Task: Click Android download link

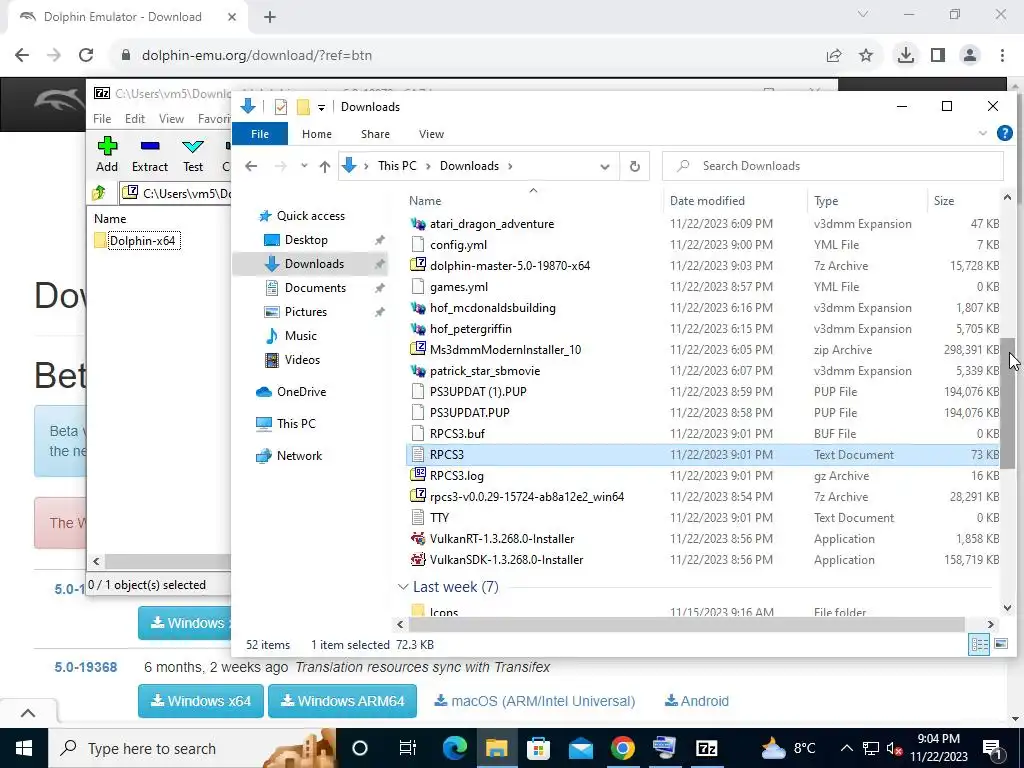Action: point(696,701)
